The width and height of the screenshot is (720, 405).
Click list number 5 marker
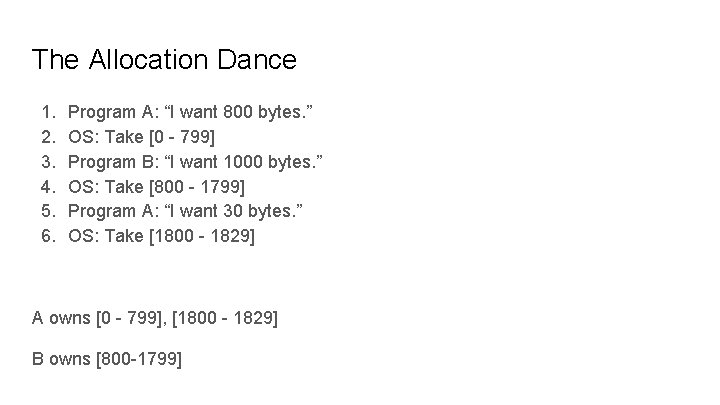[x=49, y=211]
